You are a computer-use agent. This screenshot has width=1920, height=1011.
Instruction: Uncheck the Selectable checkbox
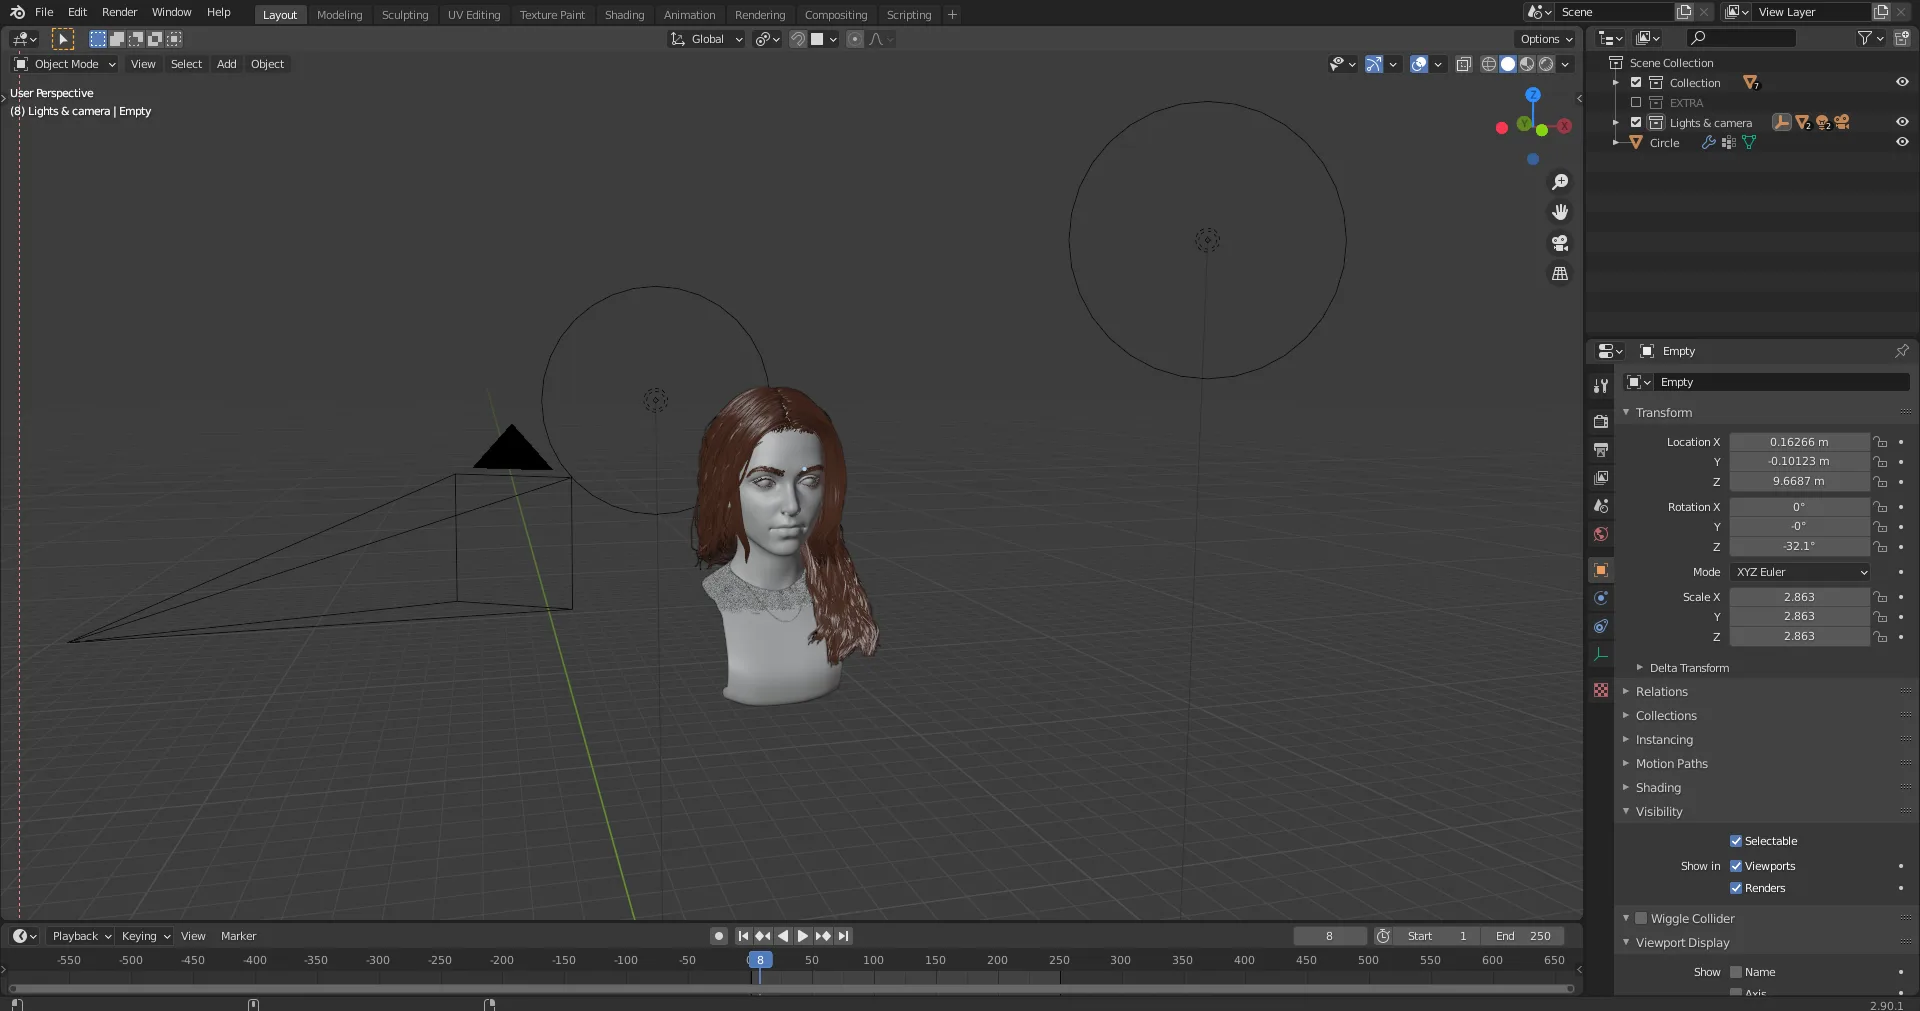[1736, 841]
